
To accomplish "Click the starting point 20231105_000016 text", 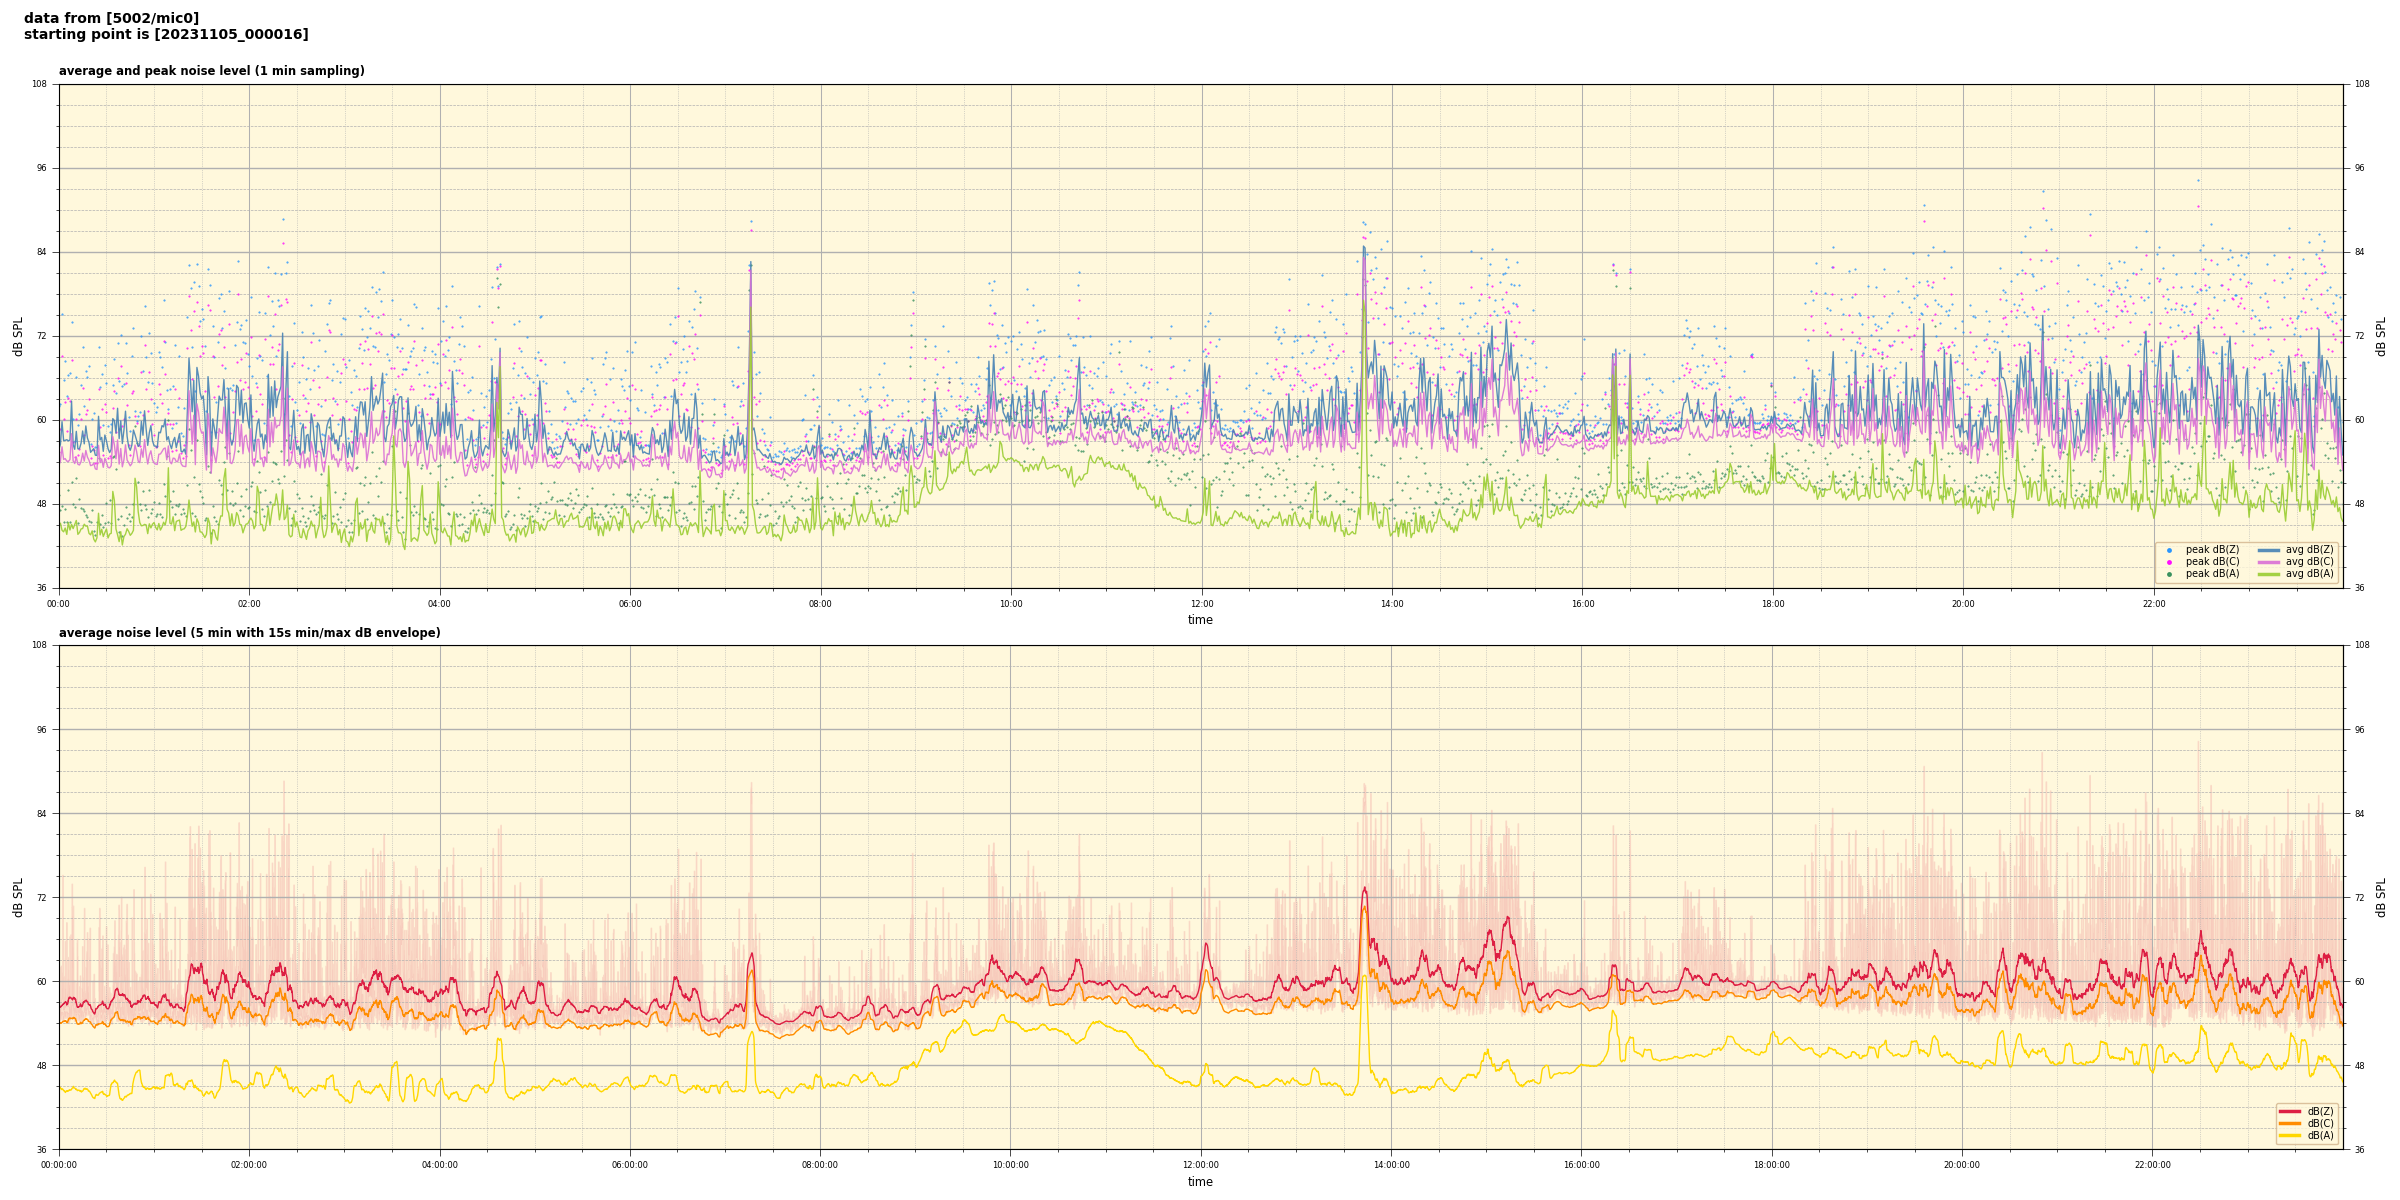I will tap(166, 35).
